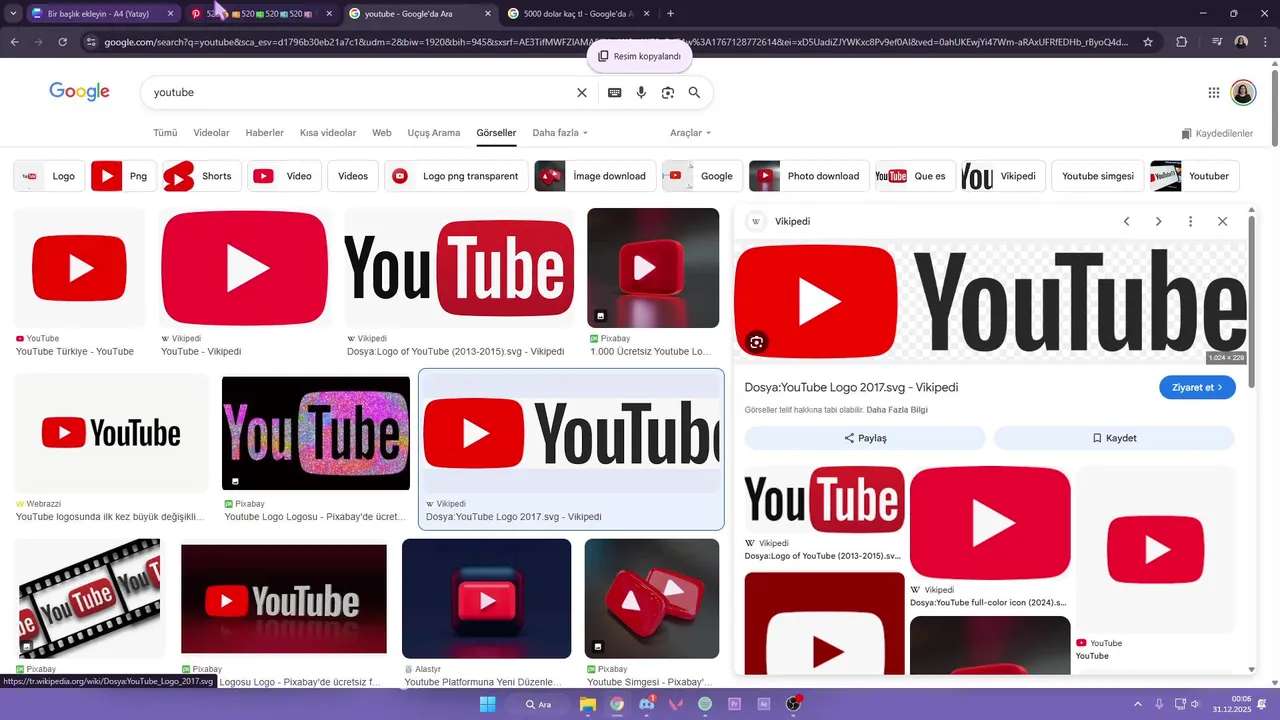Click the preview panel vertical scrollbar
The image size is (1280, 720).
tap(1252, 300)
